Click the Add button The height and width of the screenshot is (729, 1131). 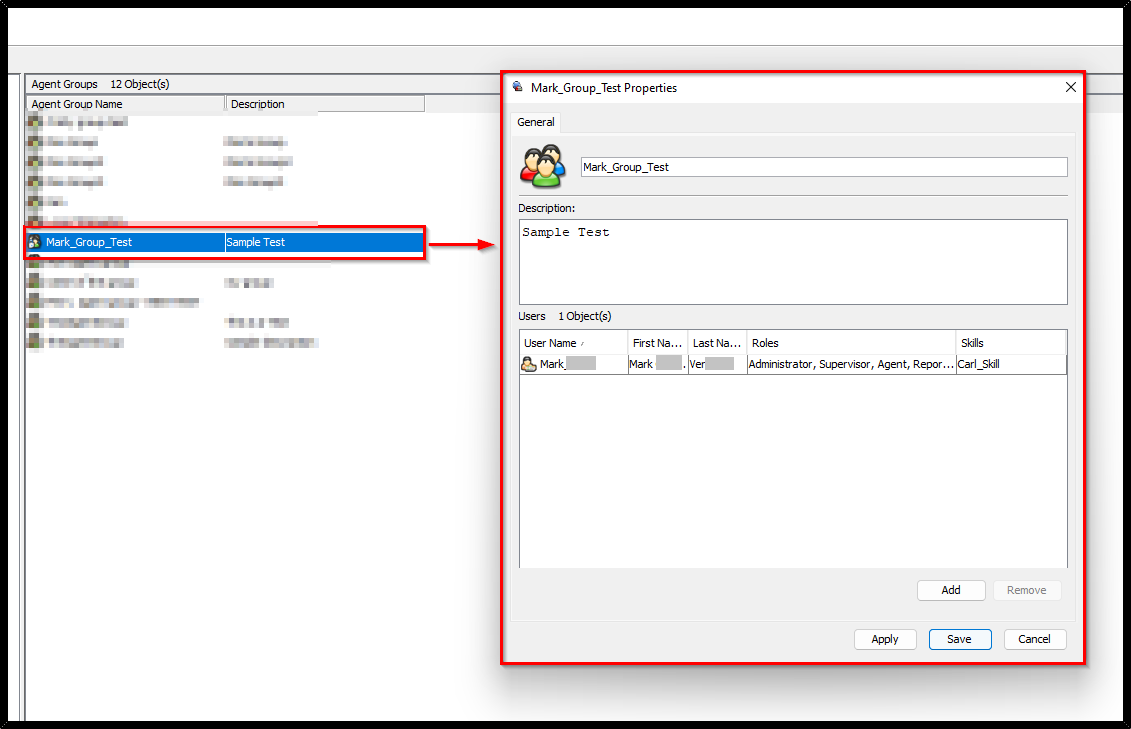[951, 590]
